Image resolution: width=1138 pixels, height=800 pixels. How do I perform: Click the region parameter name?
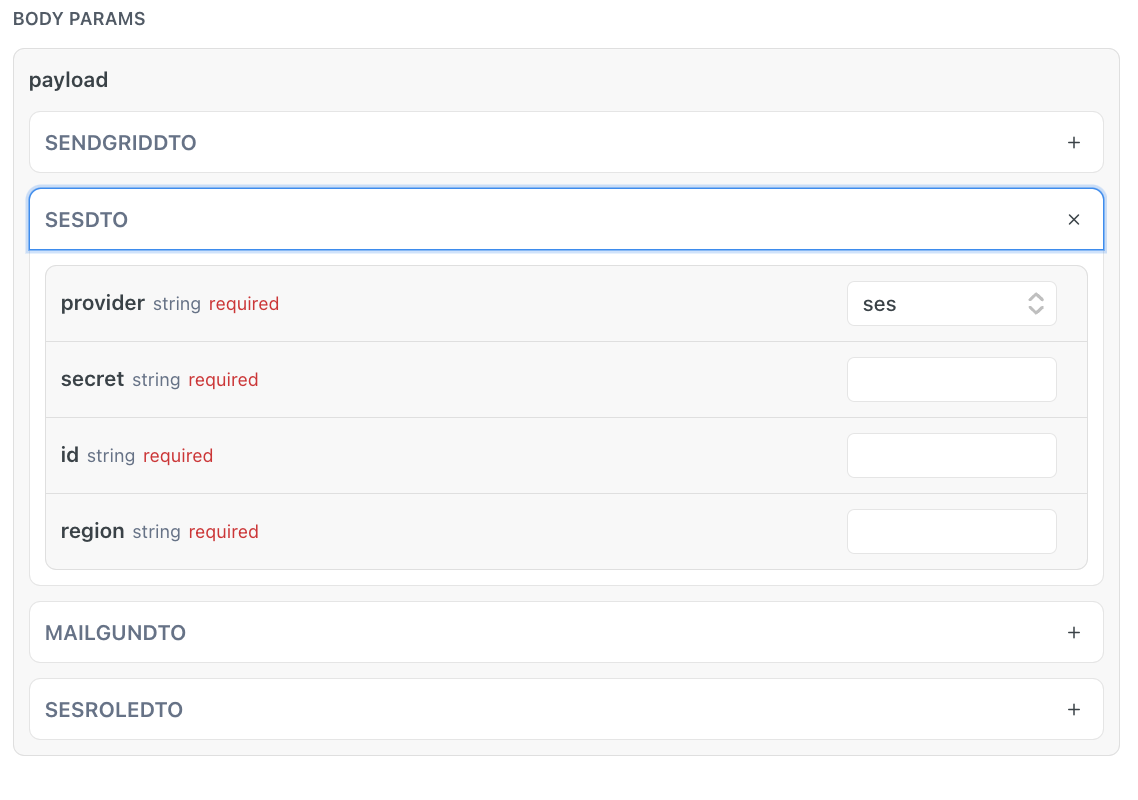(92, 531)
